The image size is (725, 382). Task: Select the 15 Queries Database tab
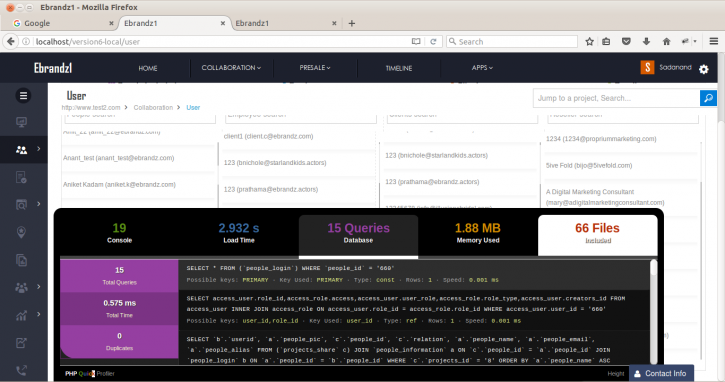tap(358, 235)
